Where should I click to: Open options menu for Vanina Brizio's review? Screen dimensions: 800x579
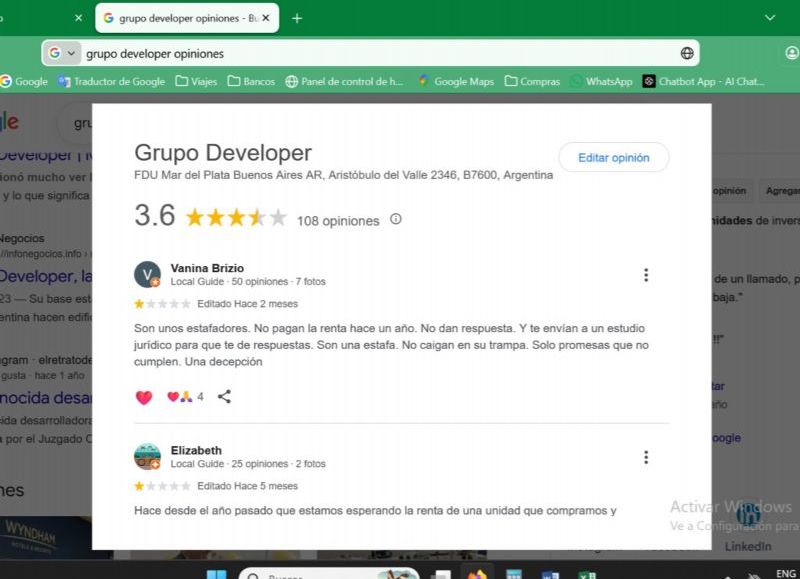click(646, 275)
